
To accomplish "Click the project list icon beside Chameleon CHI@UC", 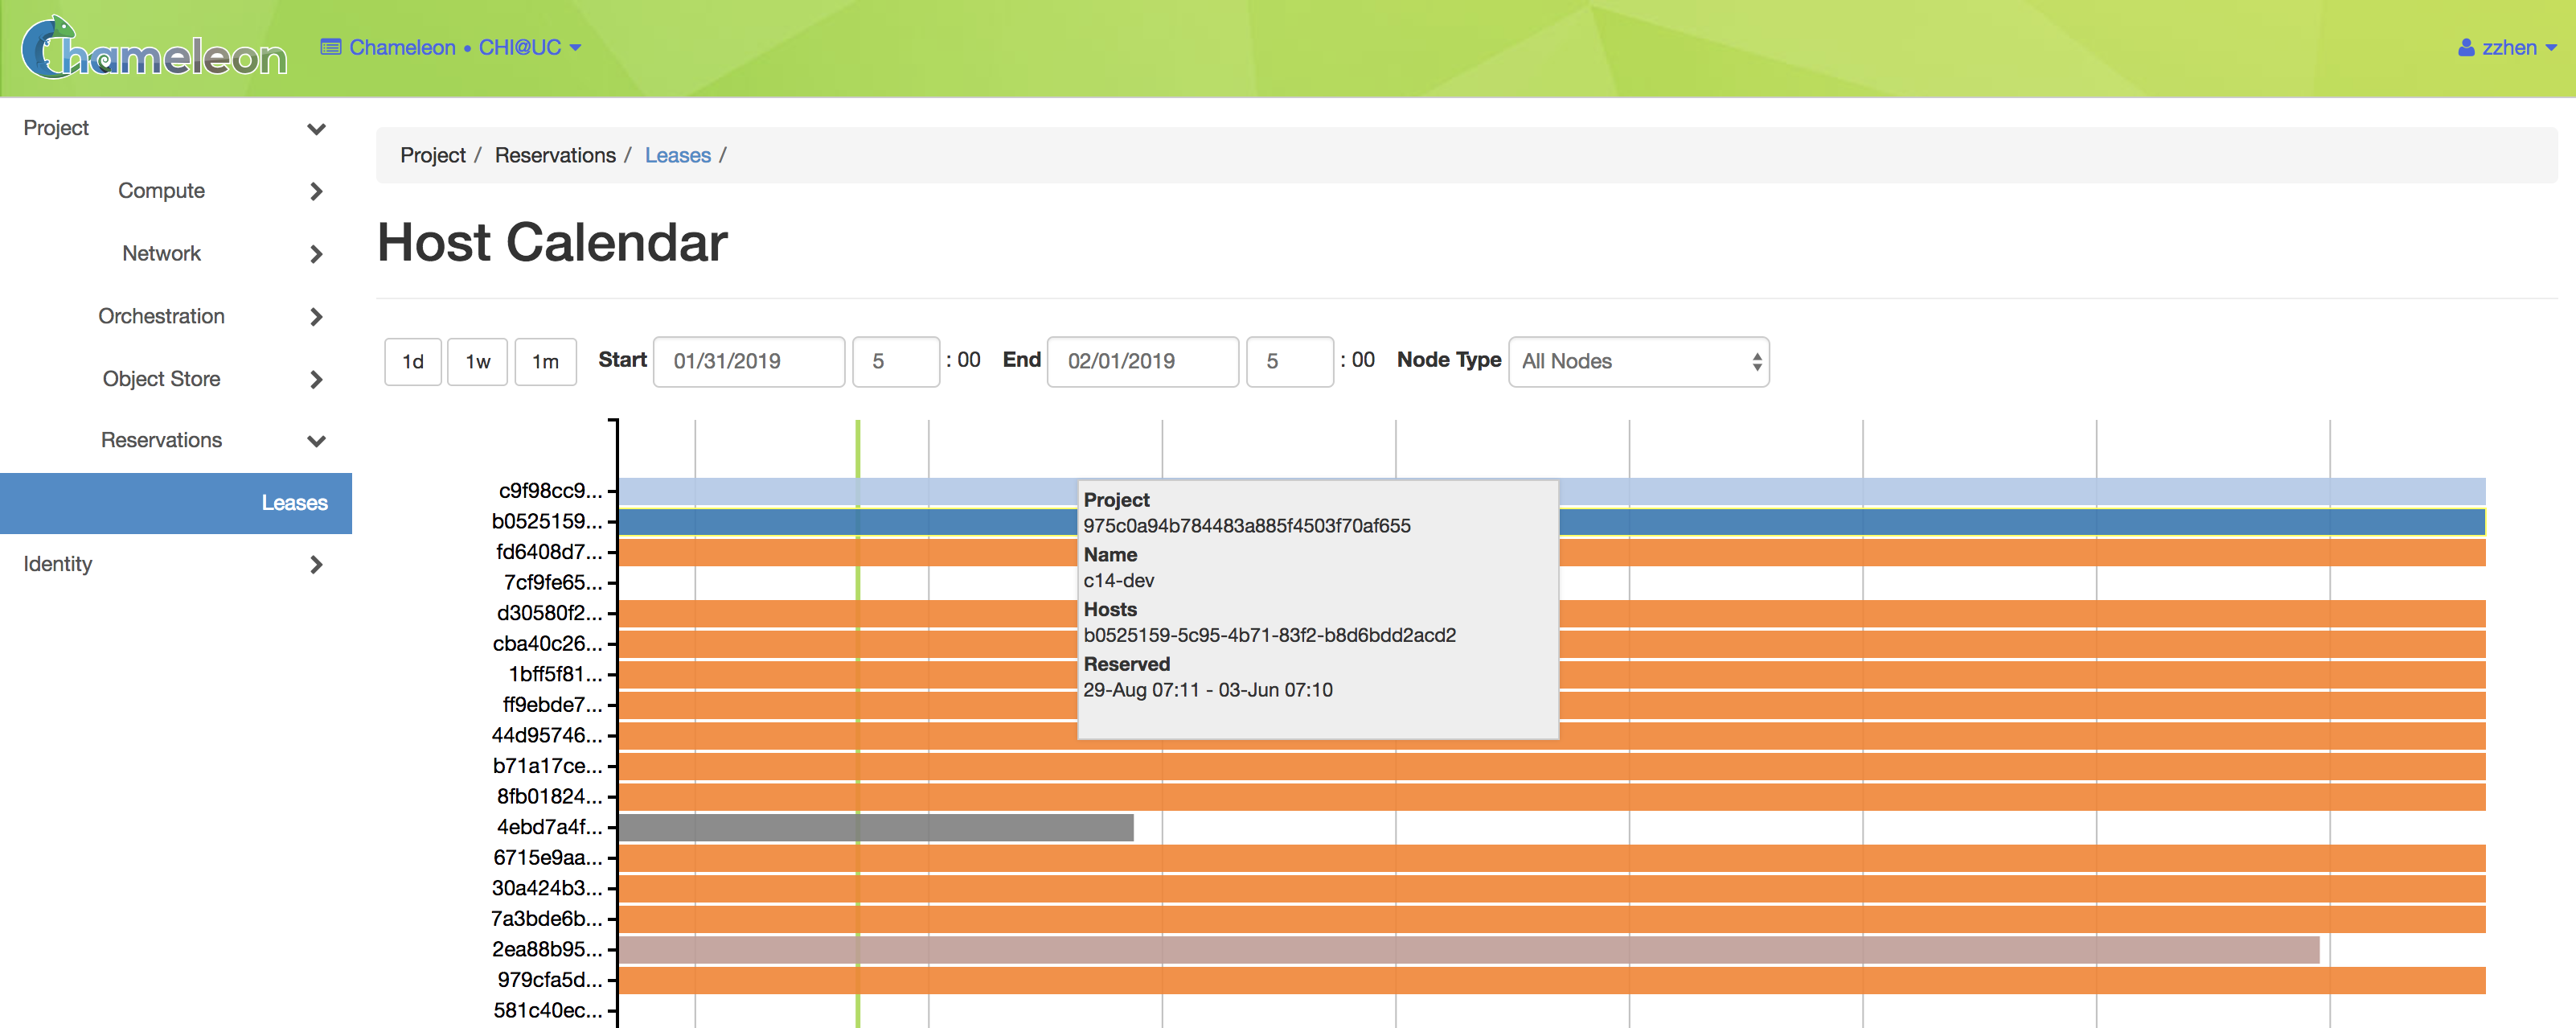I will click(x=331, y=47).
